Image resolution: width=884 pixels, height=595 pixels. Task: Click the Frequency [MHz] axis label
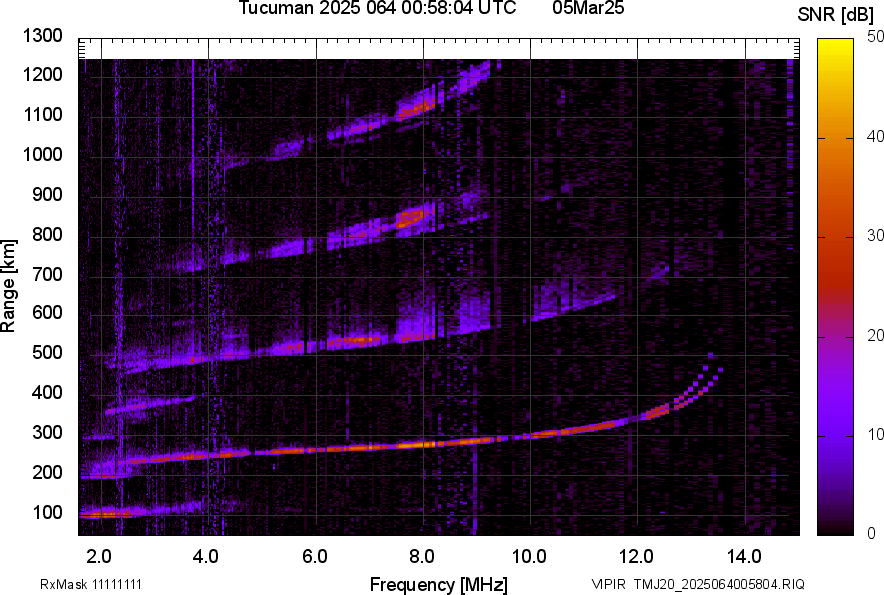tap(437, 584)
